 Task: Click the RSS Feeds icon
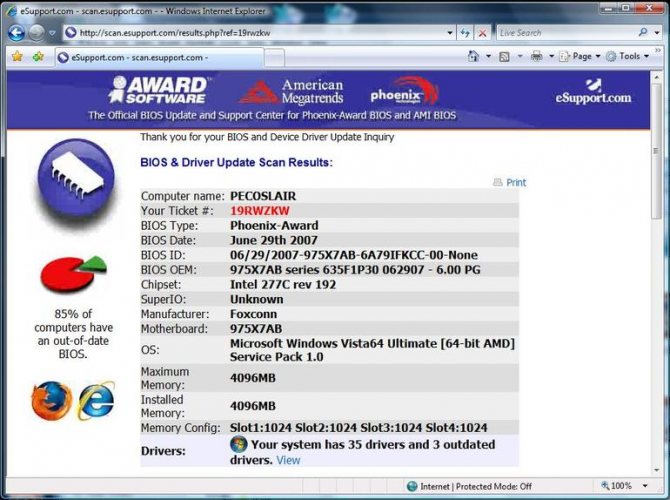(x=504, y=56)
